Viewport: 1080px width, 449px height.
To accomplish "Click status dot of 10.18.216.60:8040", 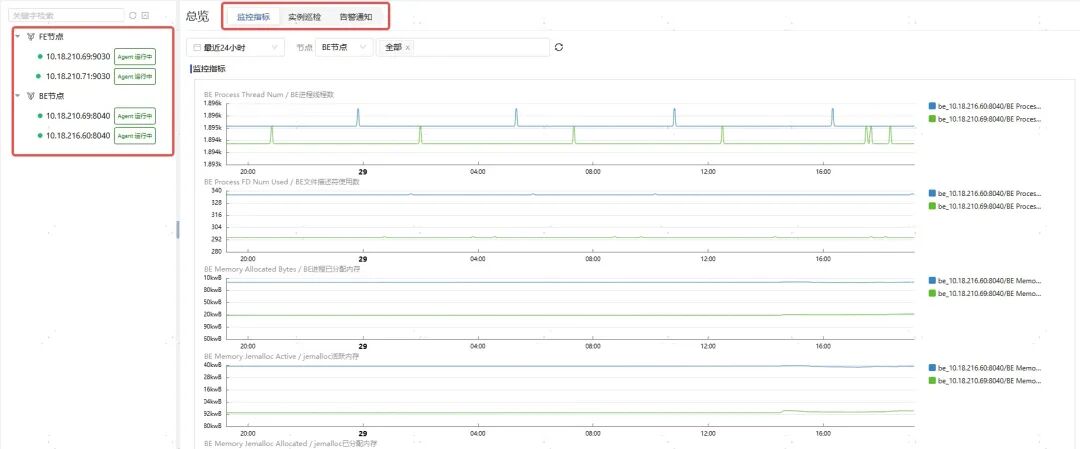I will tap(40, 136).
